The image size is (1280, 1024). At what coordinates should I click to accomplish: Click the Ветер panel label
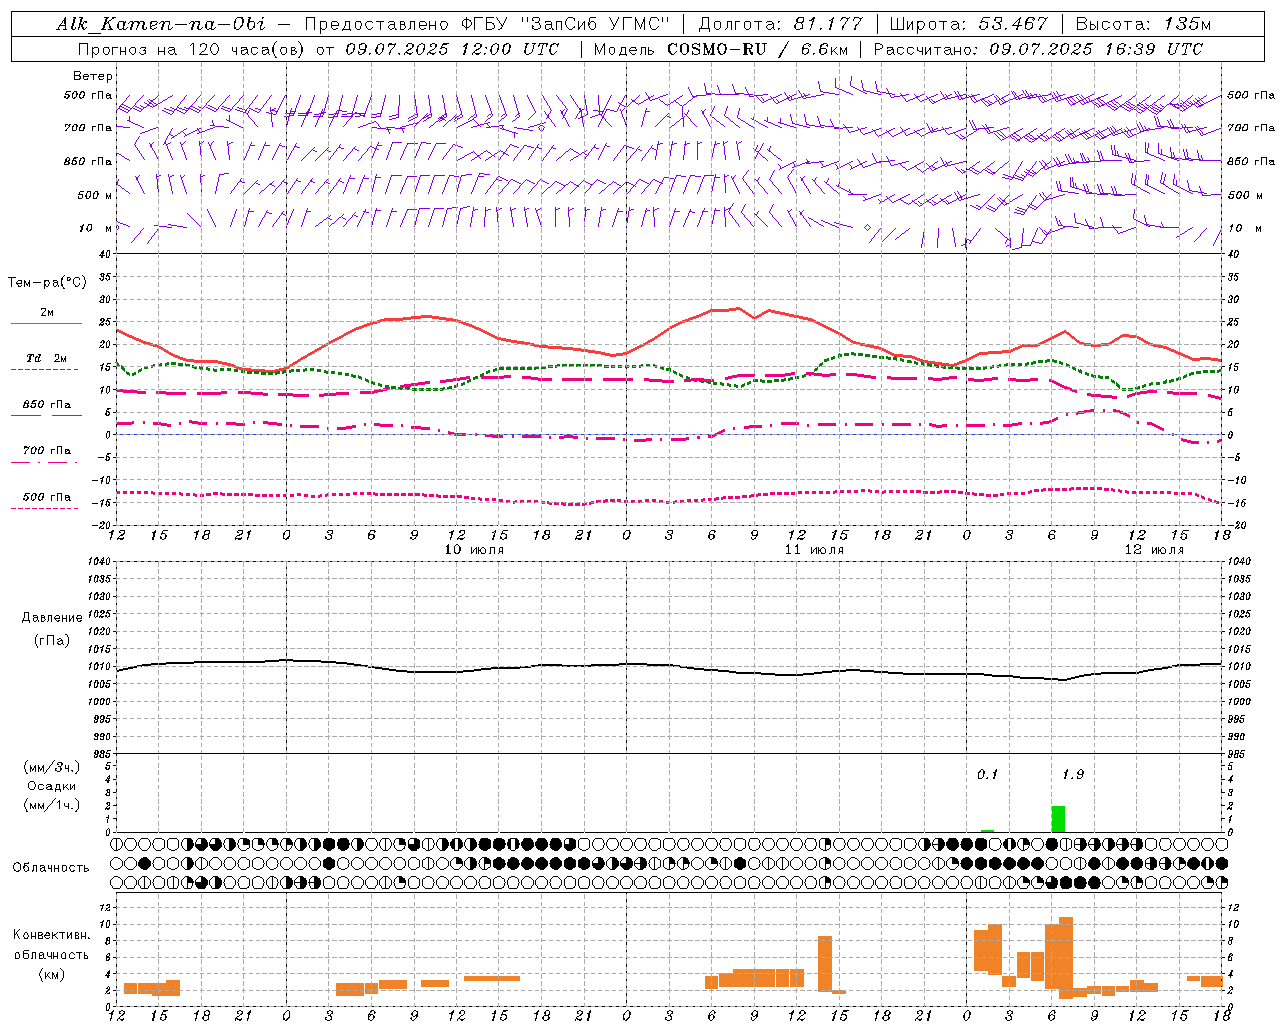pyautogui.click(x=93, y=76)
